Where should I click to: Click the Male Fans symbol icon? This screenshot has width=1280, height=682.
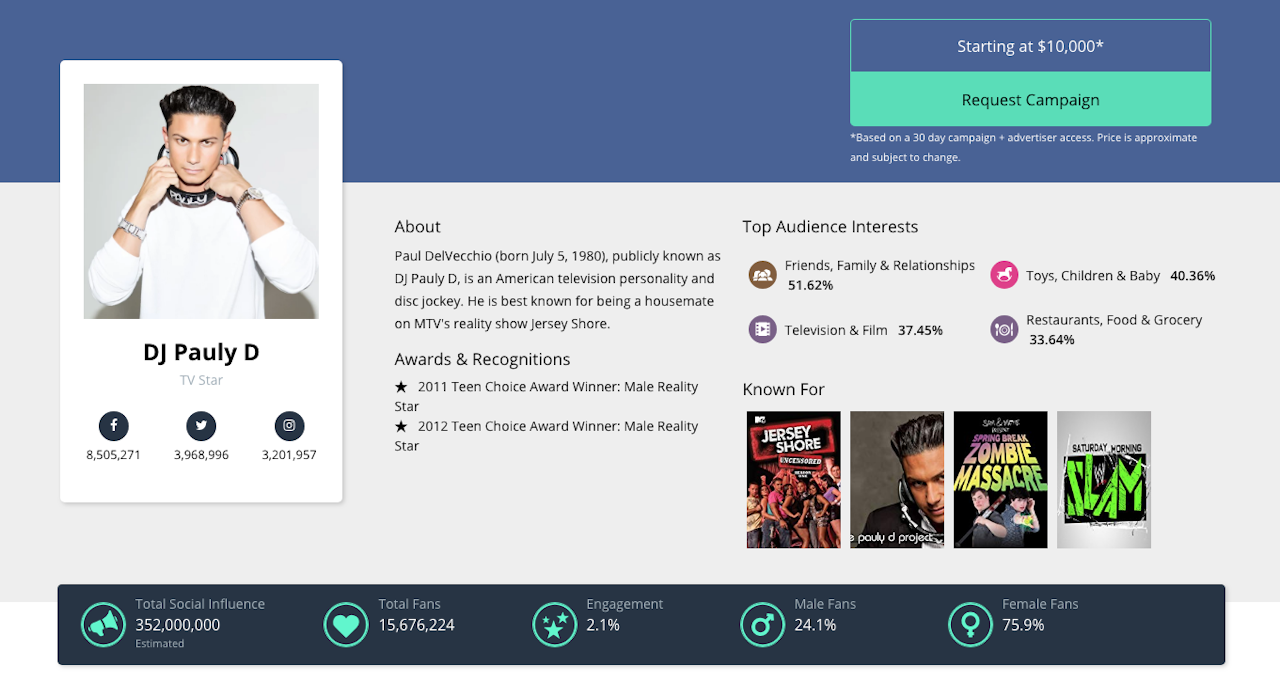coord(762,625)
